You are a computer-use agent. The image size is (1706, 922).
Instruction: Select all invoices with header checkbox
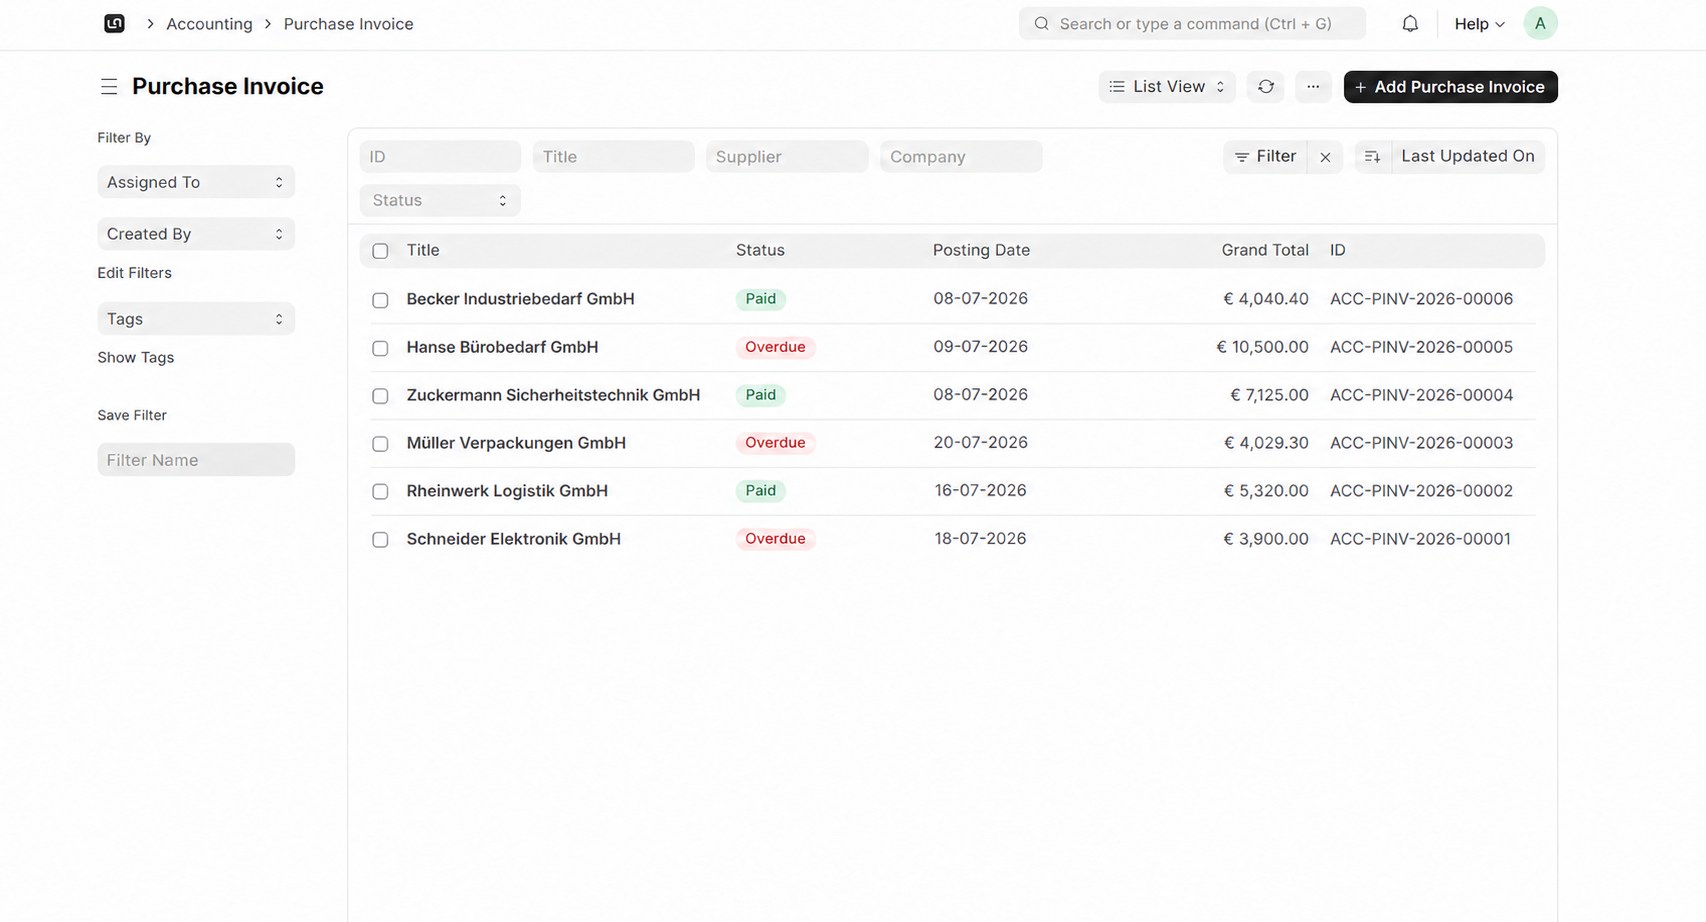(380, 251)
